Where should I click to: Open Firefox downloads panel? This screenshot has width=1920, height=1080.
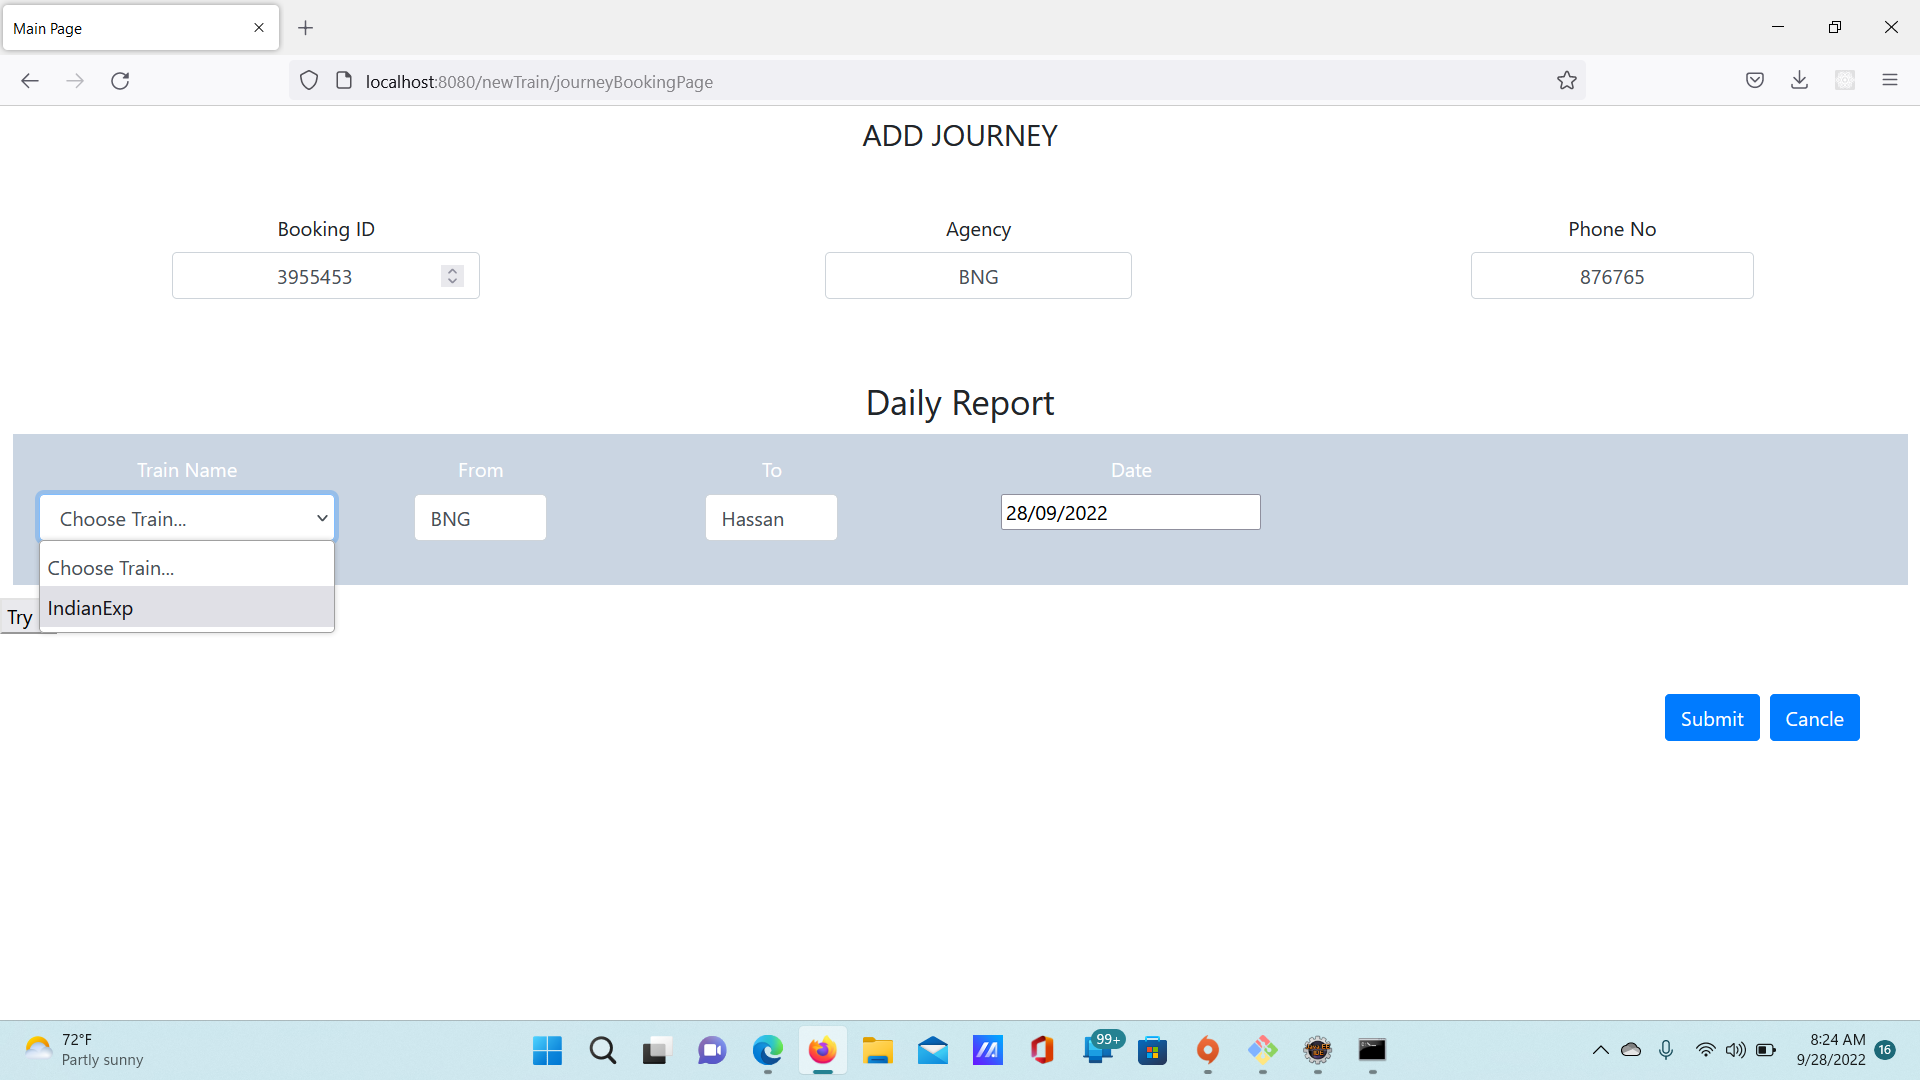tap(1800, 80)
